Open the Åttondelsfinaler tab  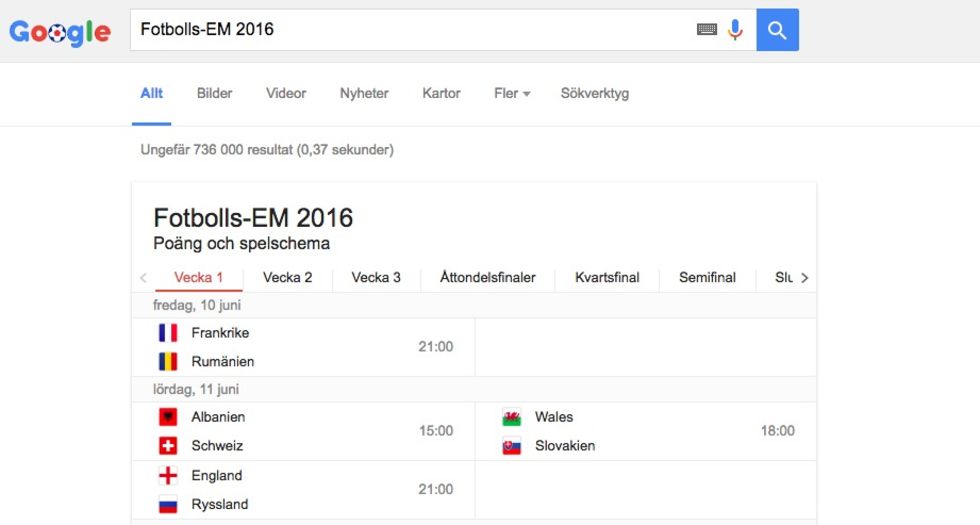pos(488,278)
